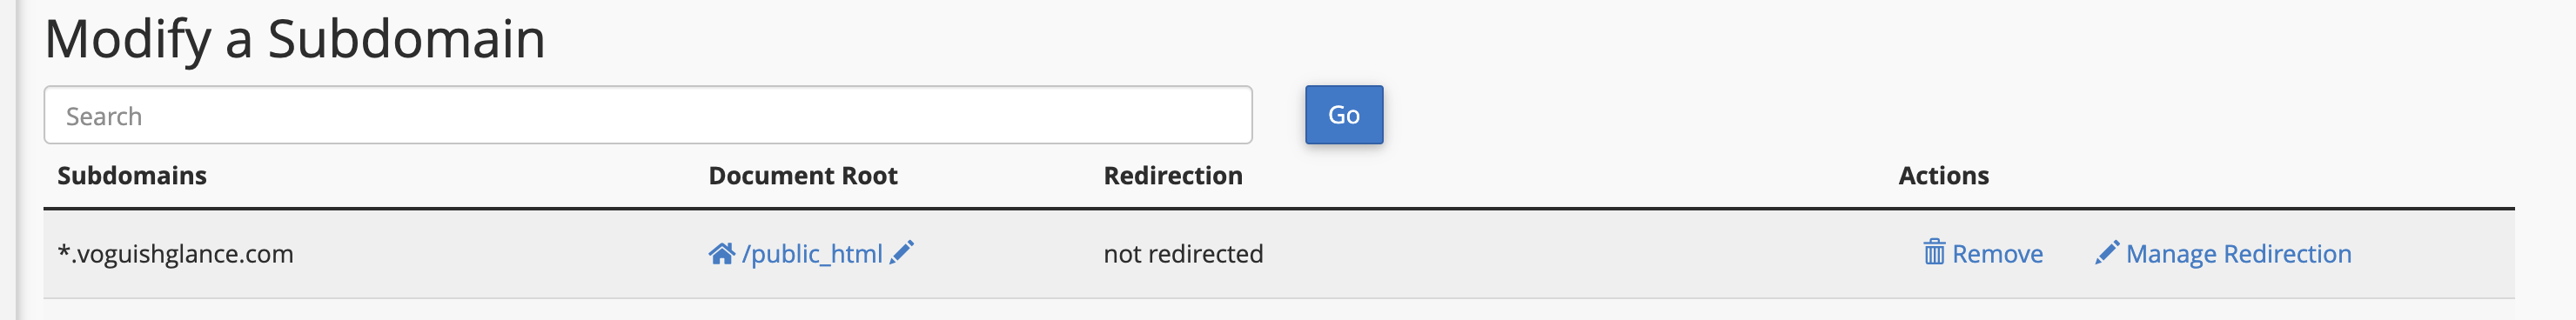Click the left sidebar border strip
The height and width of the screenshot is (320, 2576).
(8, 160)
